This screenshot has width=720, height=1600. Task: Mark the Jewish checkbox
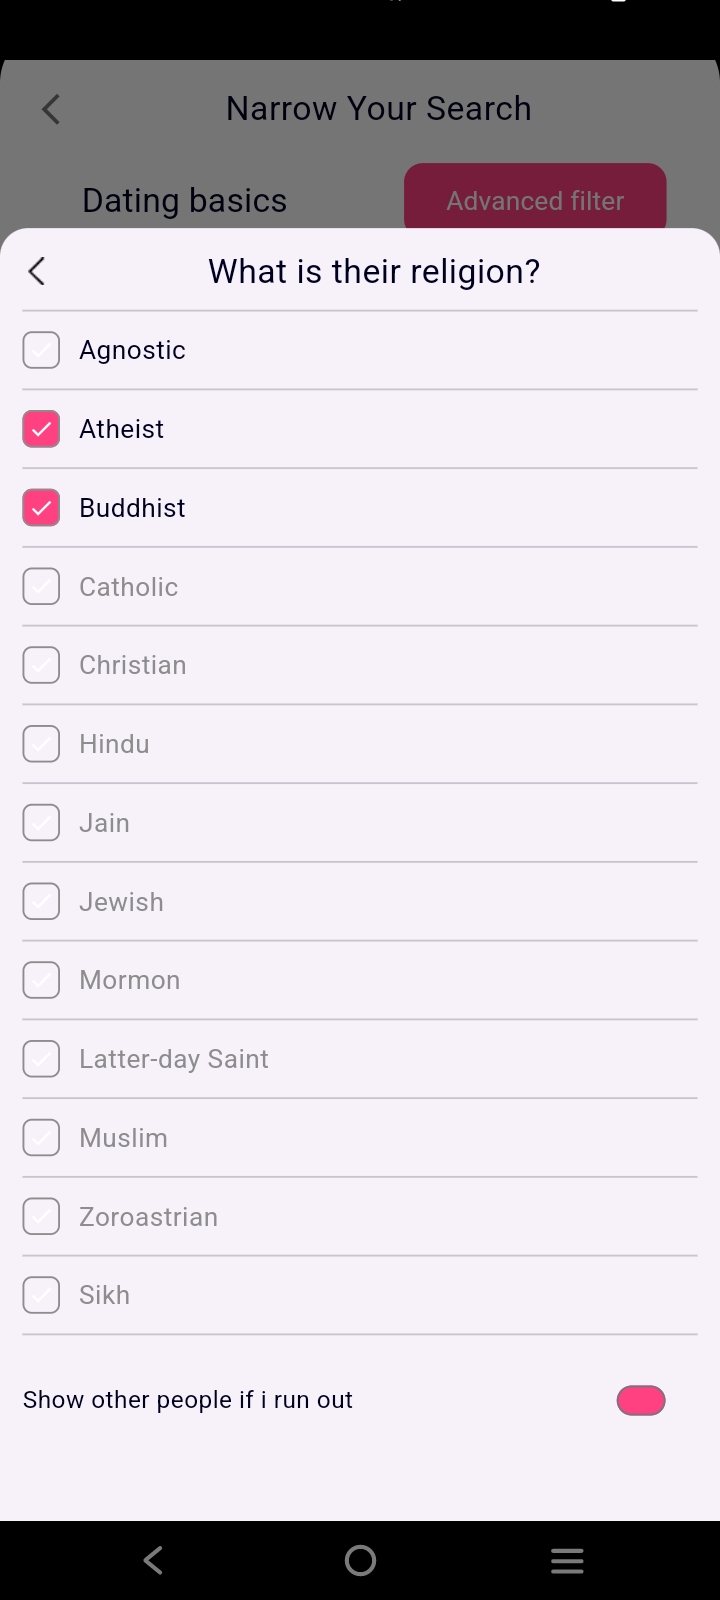coord(41,902)
